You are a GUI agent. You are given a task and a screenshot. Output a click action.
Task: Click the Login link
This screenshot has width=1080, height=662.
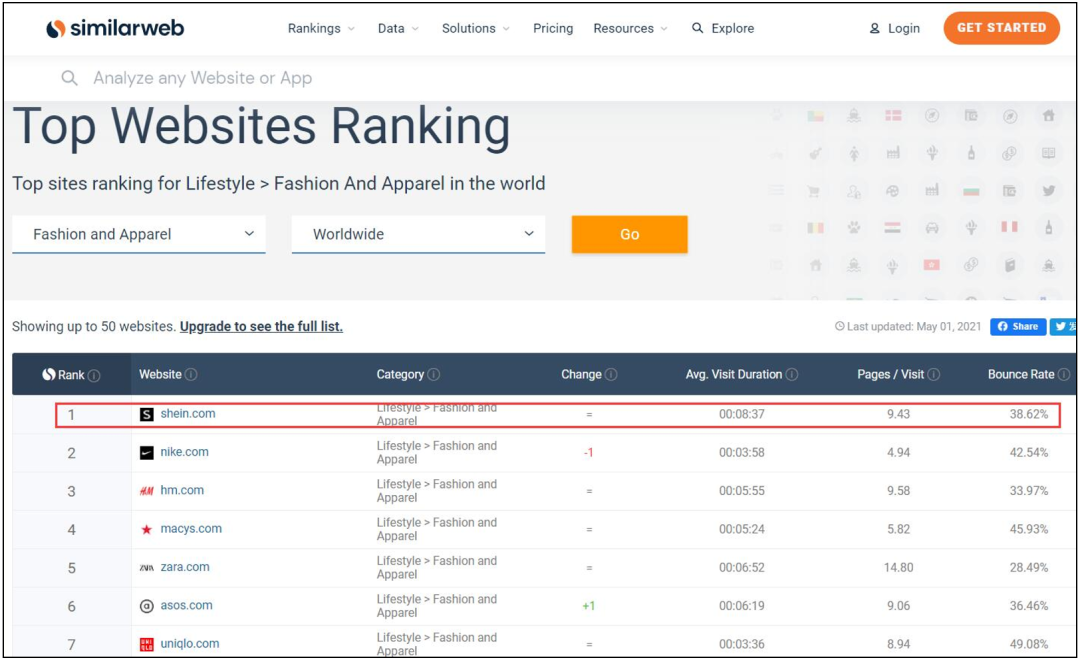[895, 28]
